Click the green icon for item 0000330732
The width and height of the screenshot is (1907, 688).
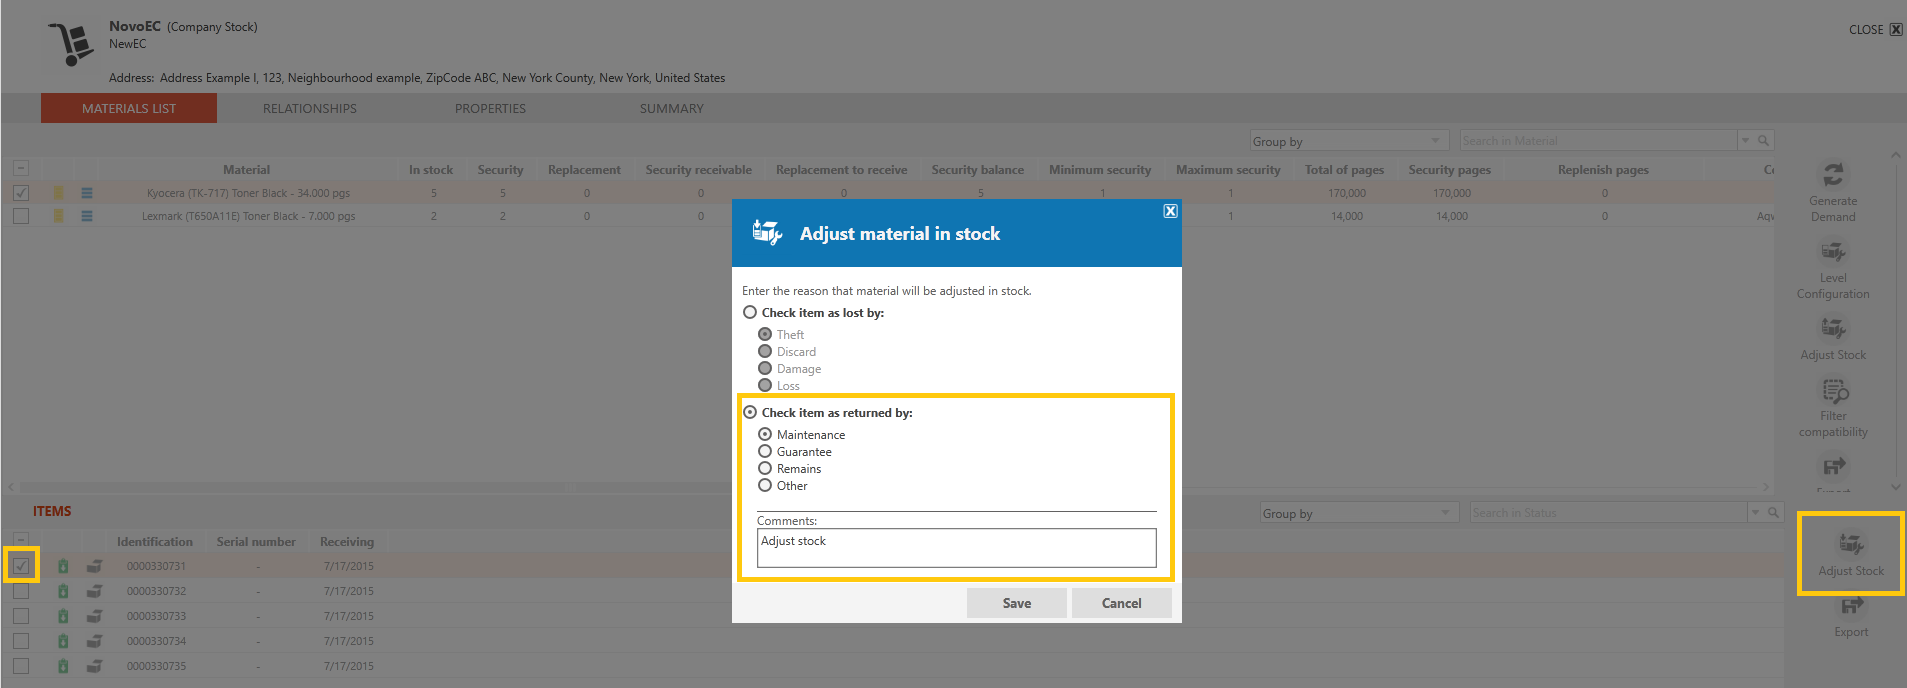click(x=63, y=591)
